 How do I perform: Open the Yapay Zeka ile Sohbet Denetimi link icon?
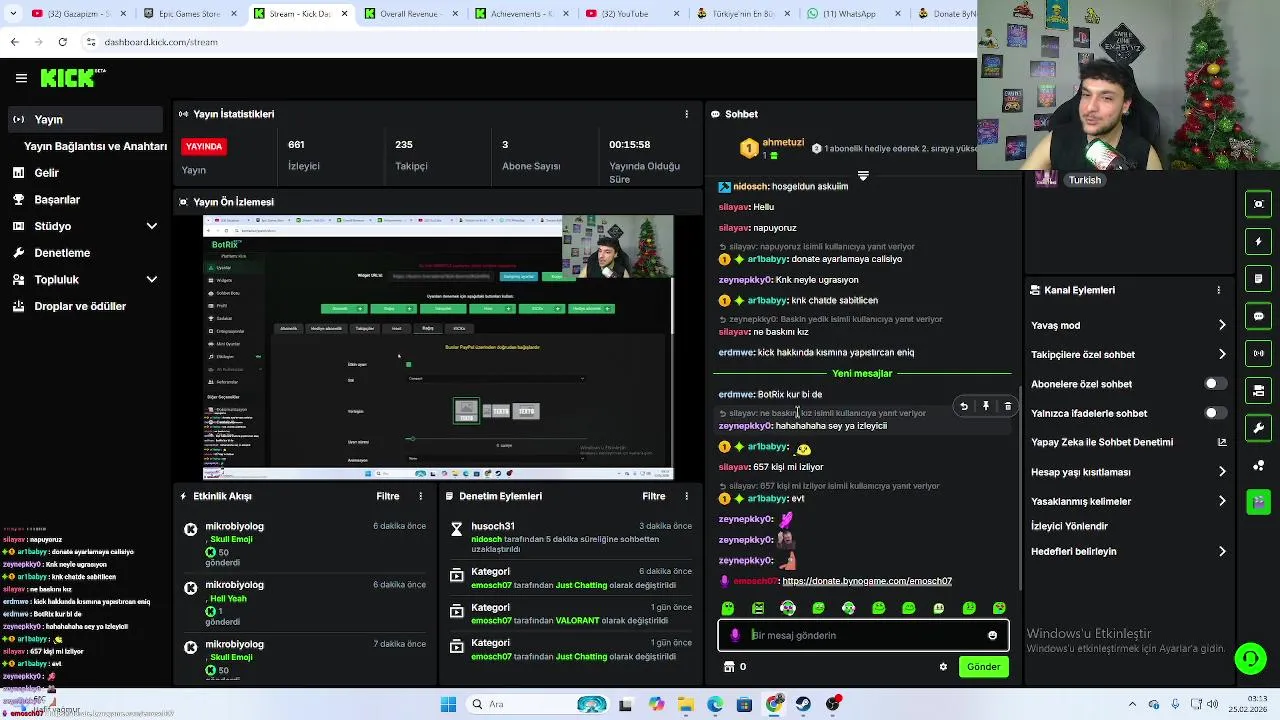pos(1221,442)
